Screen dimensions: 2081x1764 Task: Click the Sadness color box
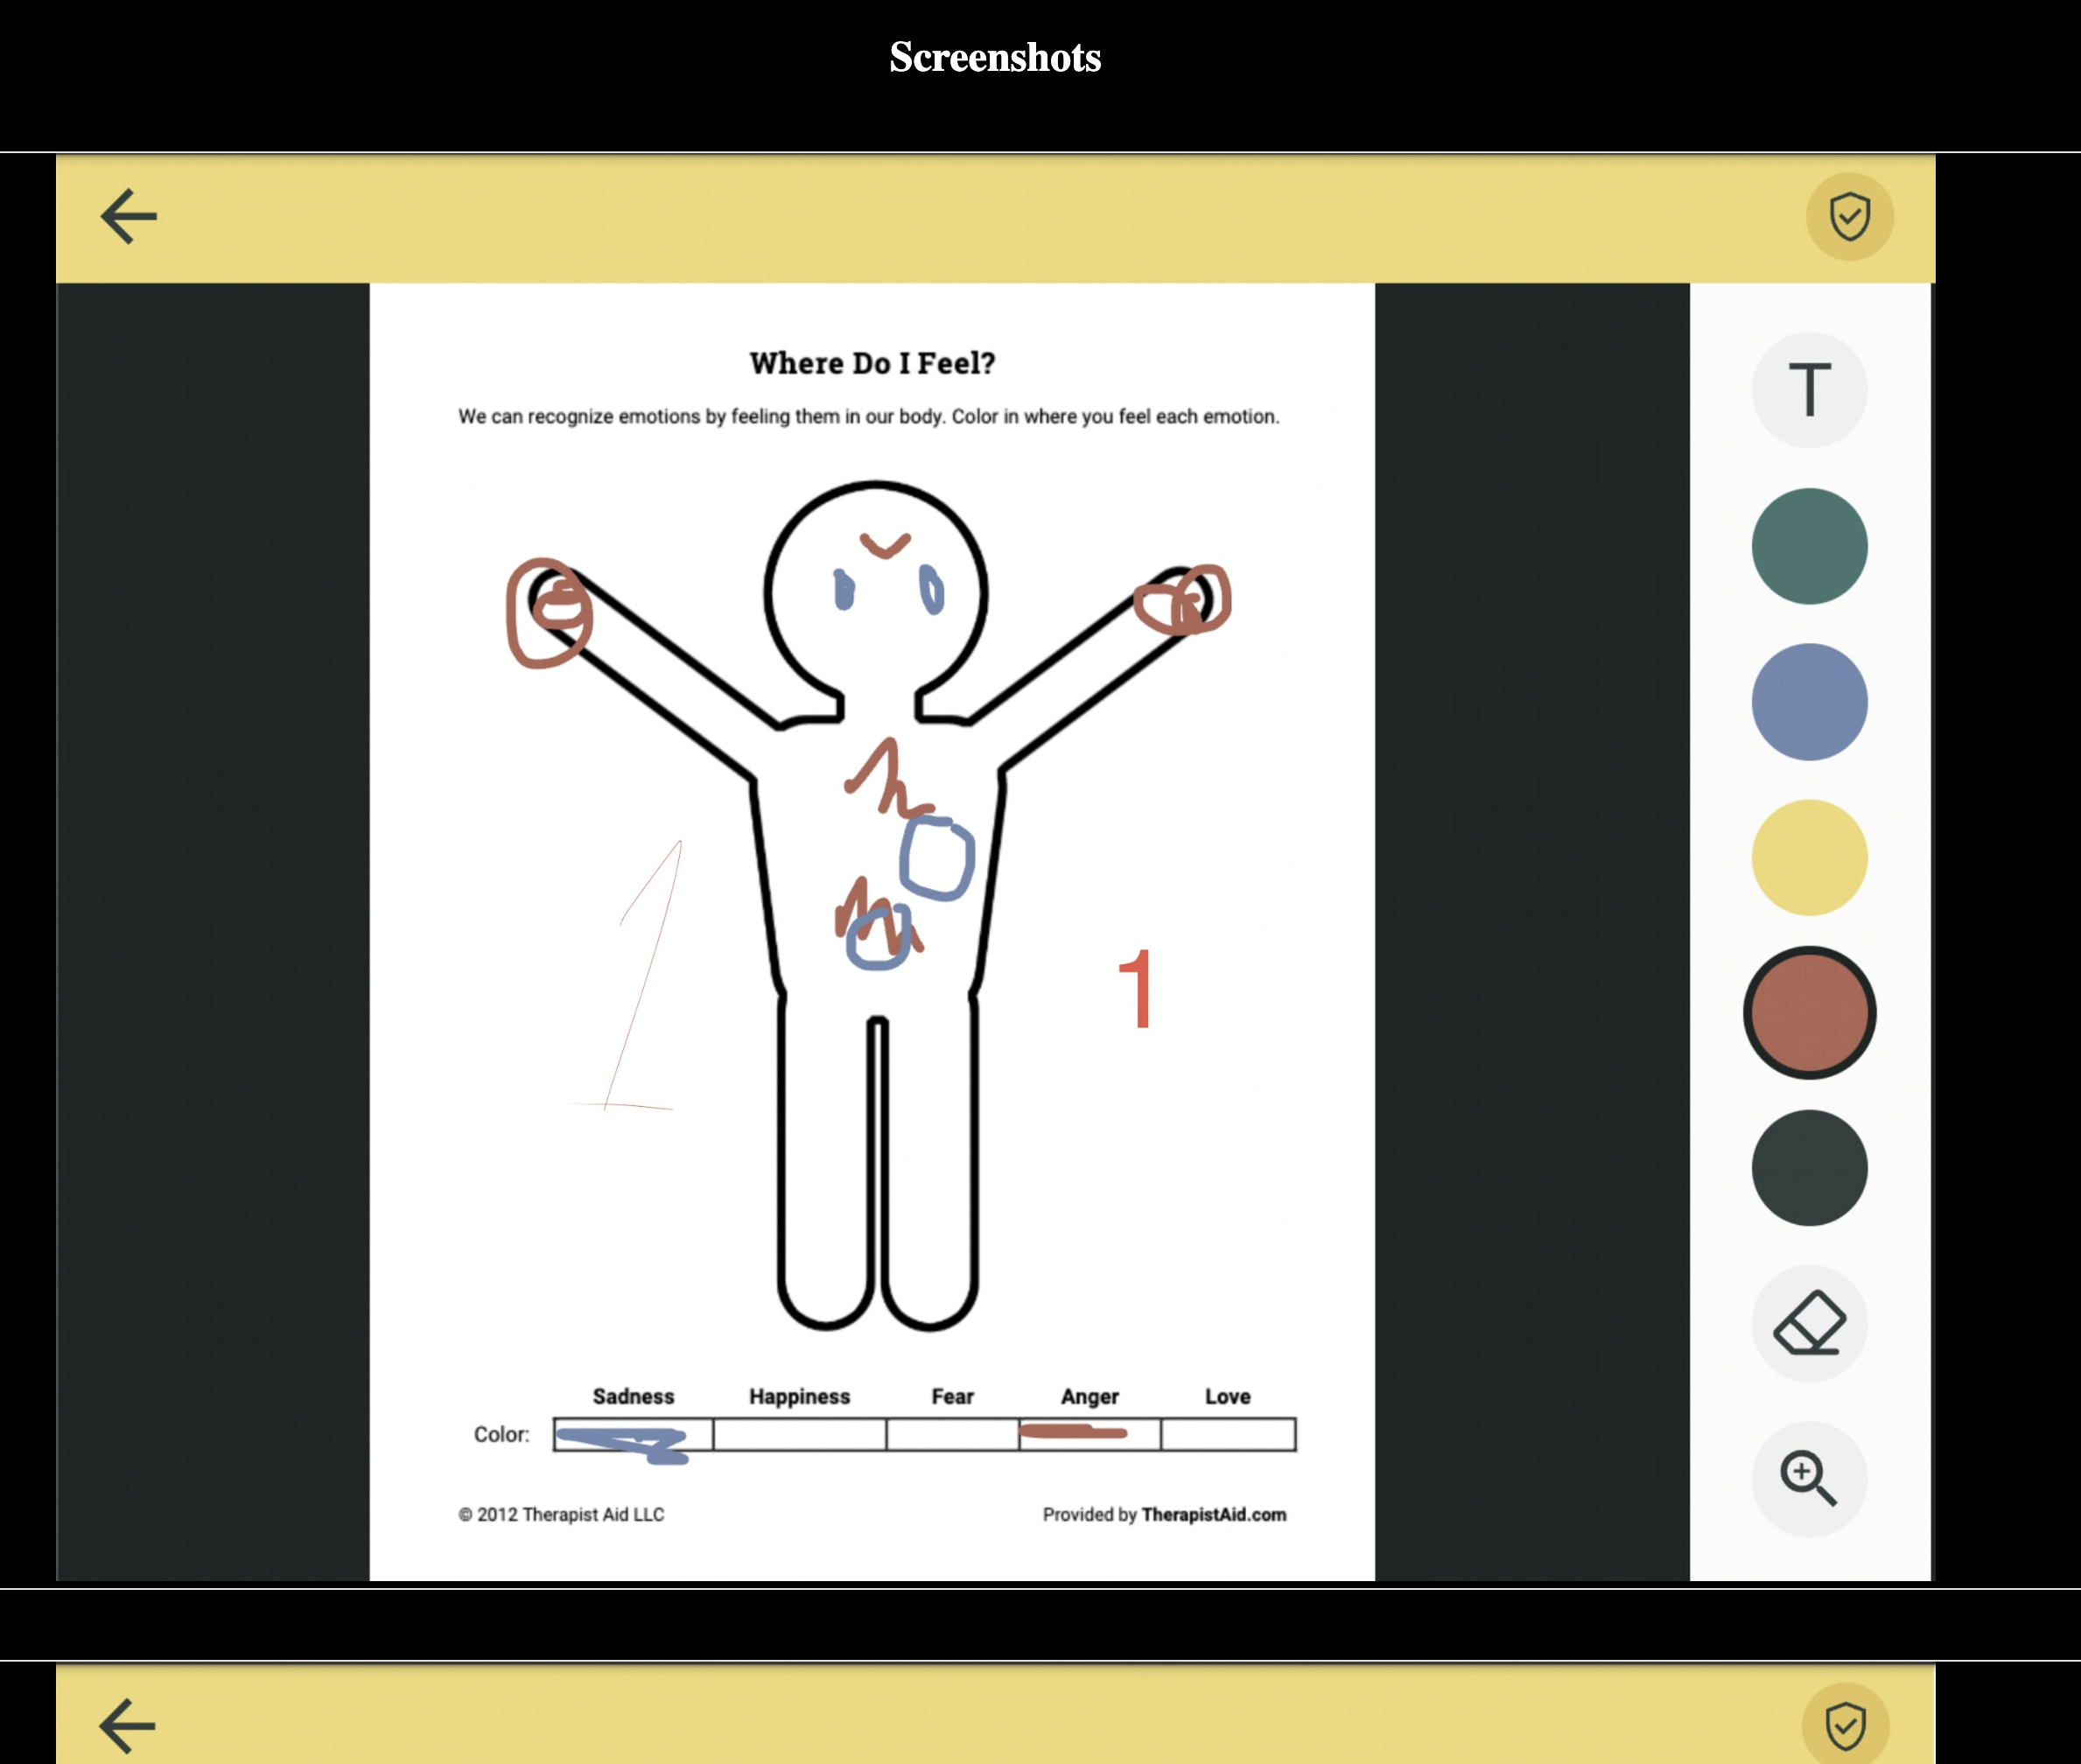click(x=633, y=1434)
